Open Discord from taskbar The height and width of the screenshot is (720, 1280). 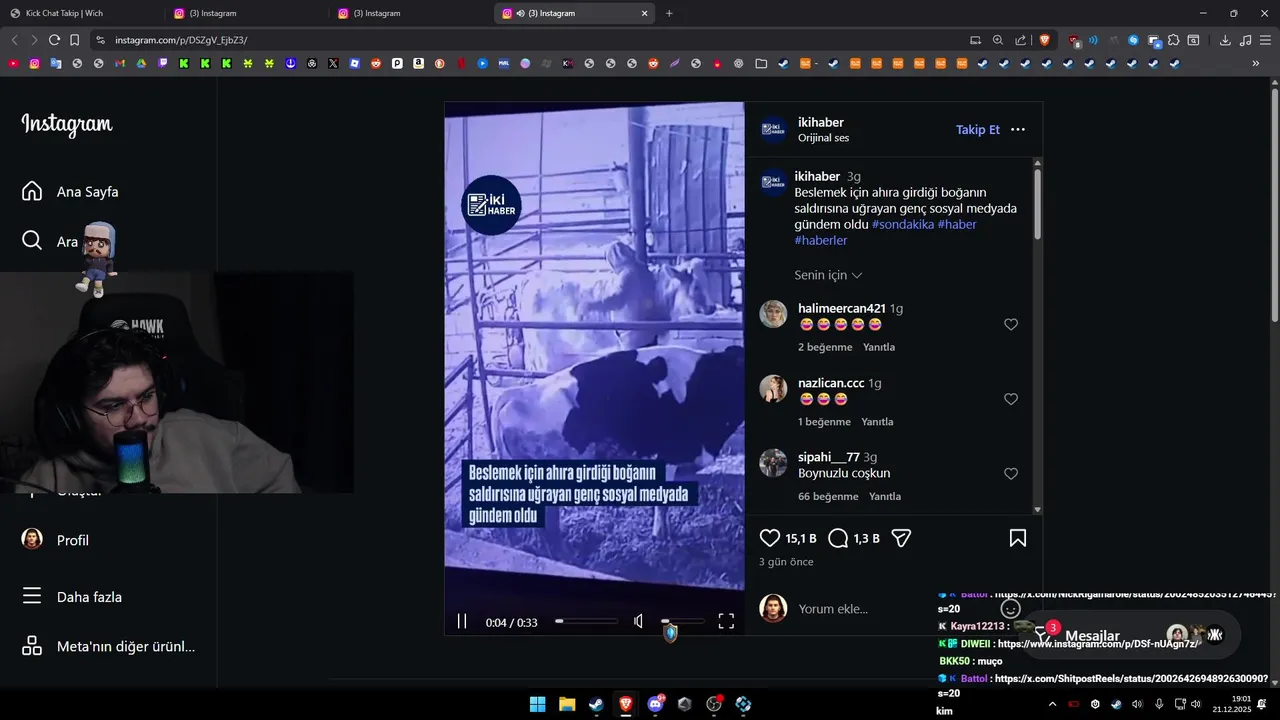coord(655,704)
